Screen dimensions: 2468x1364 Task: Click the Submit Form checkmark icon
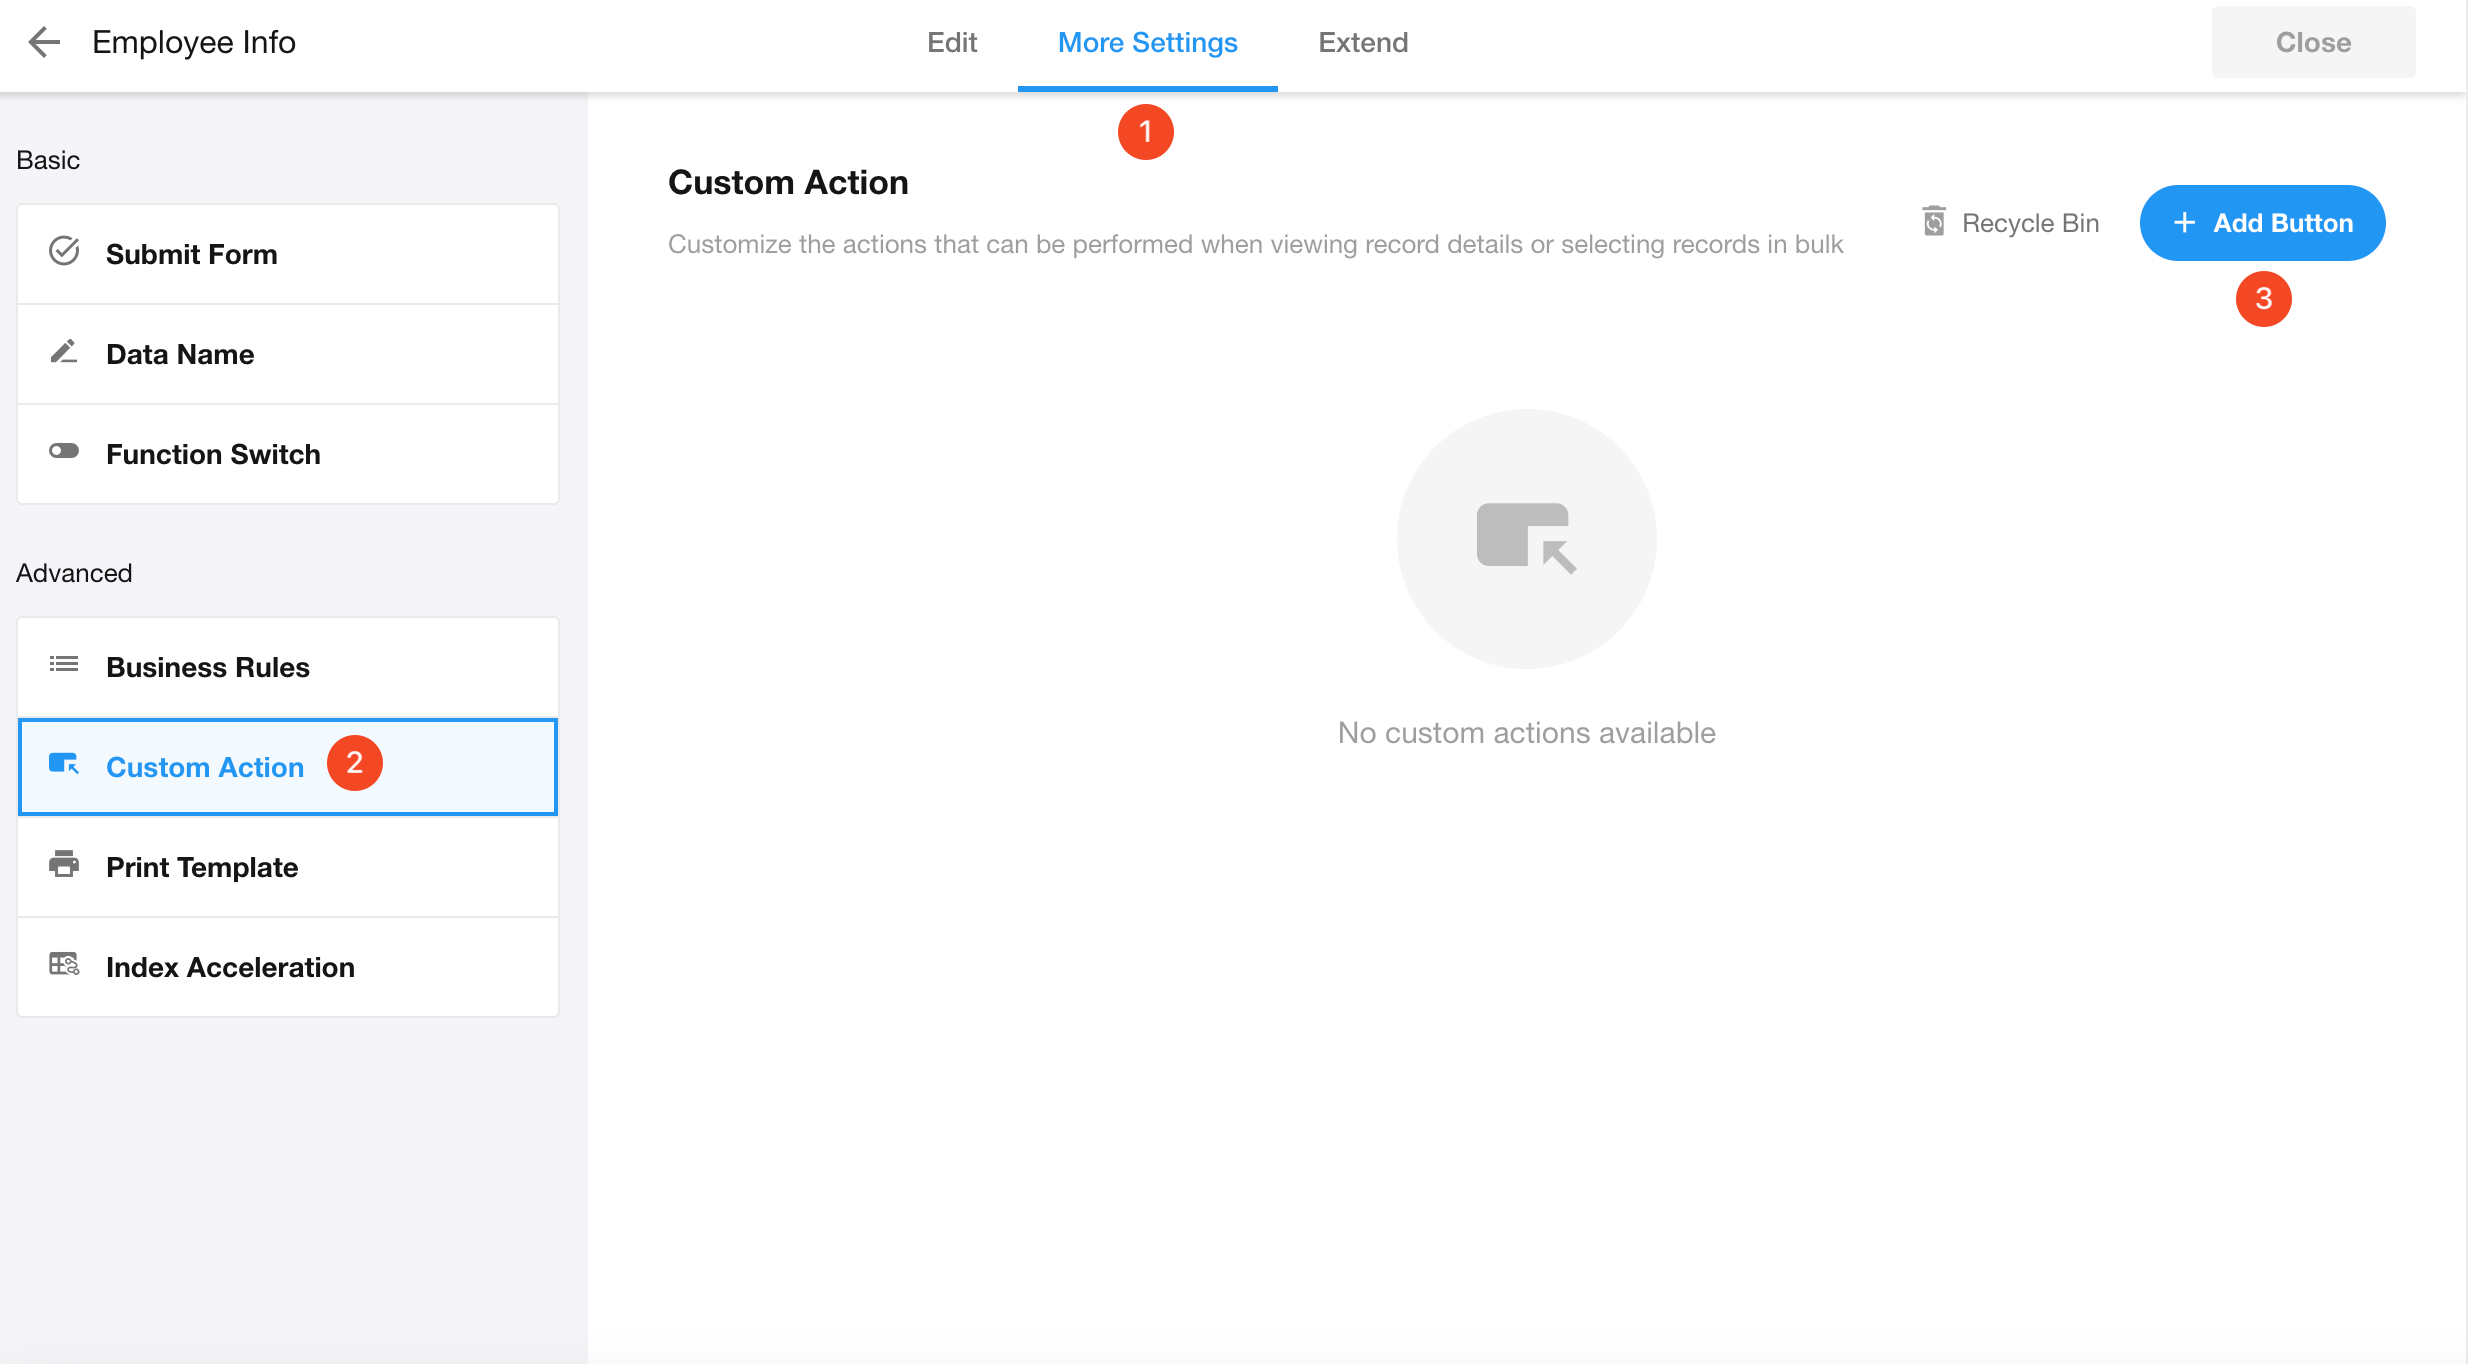64,252
